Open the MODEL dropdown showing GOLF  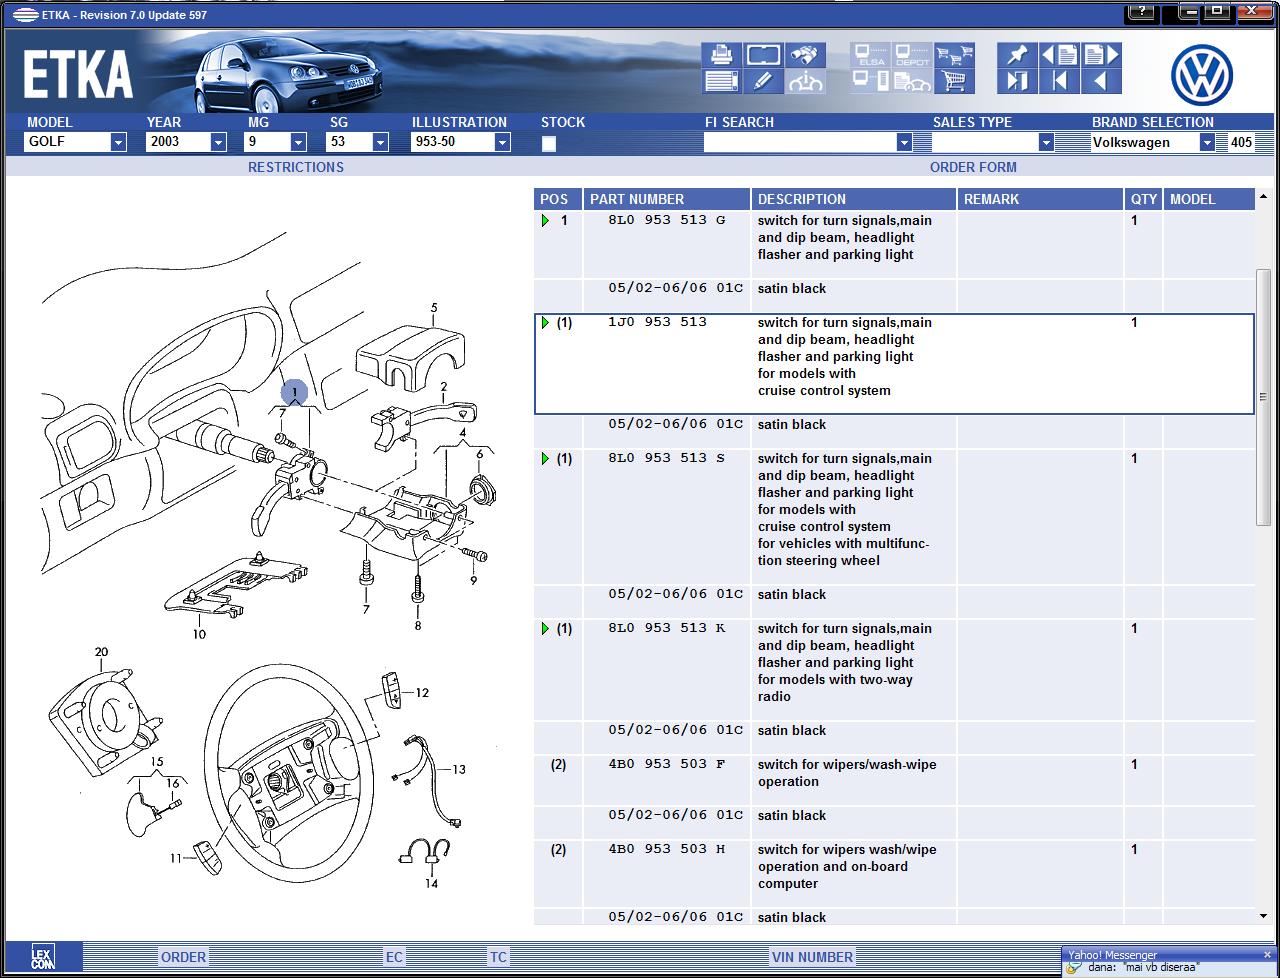tap(118, 142)
